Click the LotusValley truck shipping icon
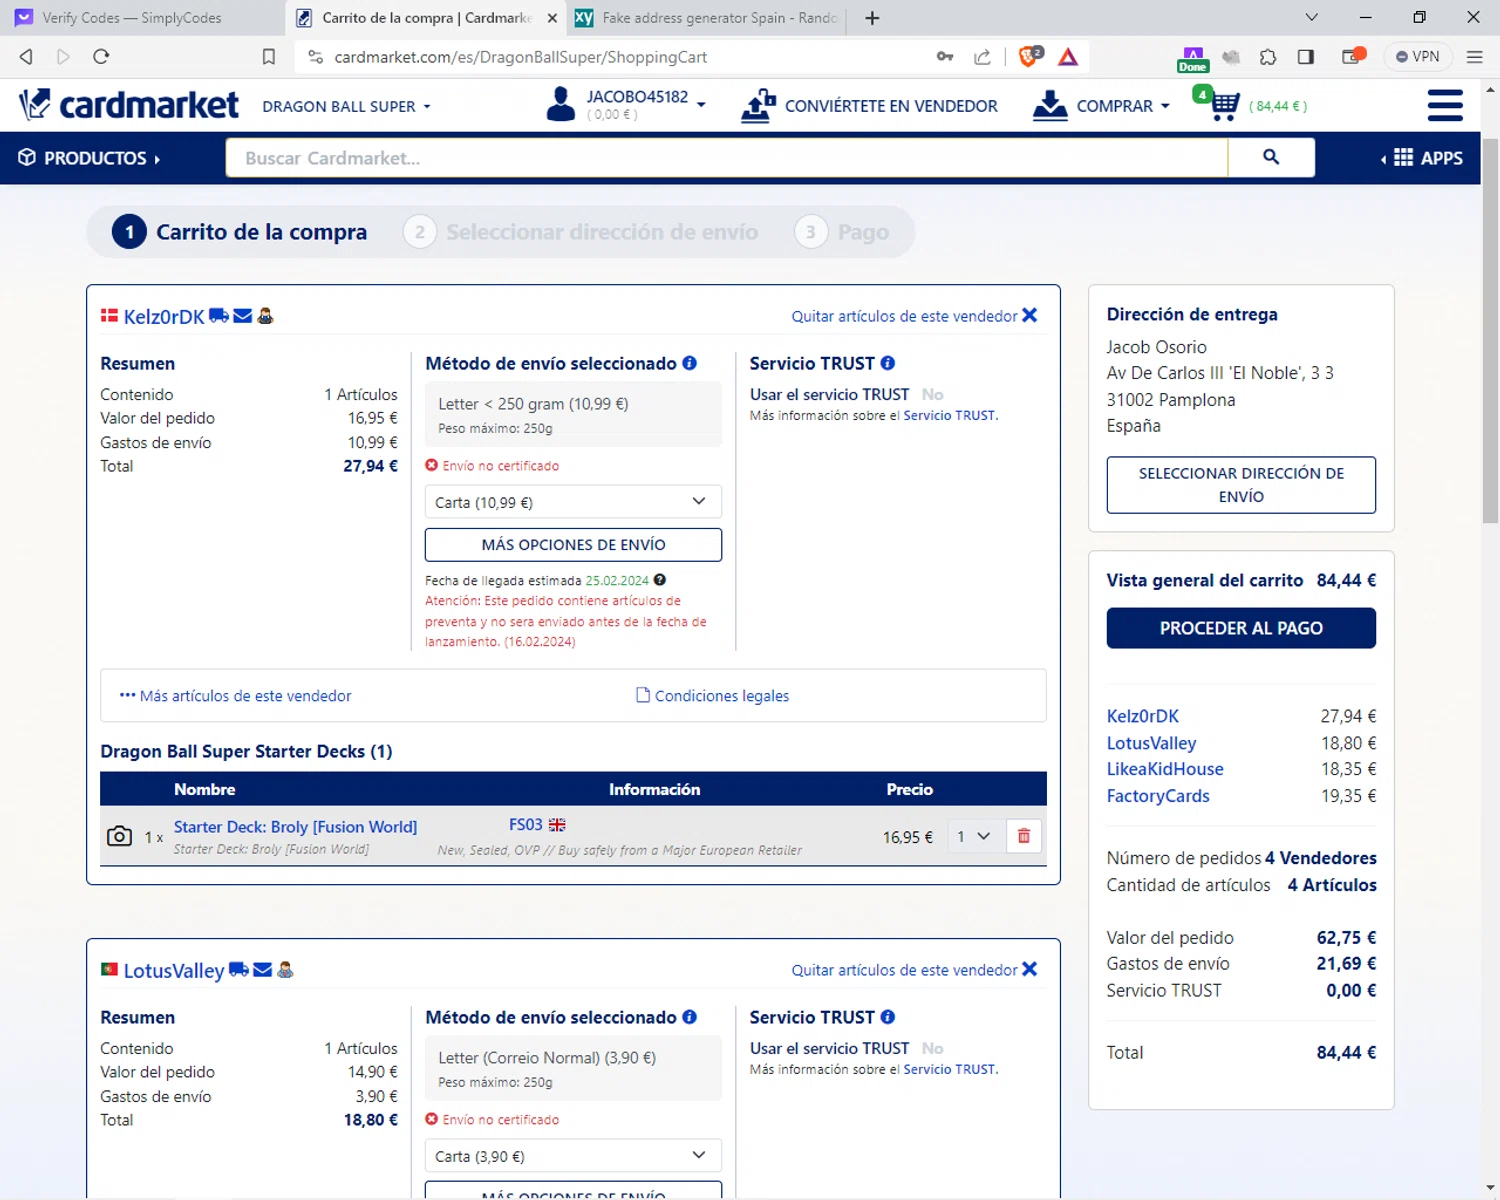This screenshot has width=1500, height=1200. click(239, 969)
